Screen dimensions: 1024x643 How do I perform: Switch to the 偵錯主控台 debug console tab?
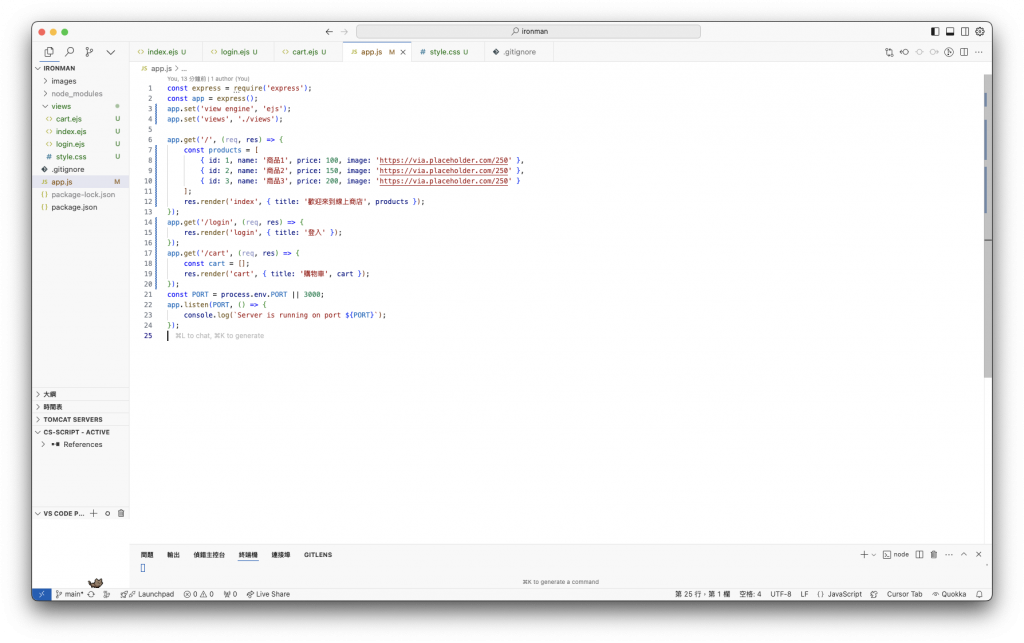coord(209,555)
